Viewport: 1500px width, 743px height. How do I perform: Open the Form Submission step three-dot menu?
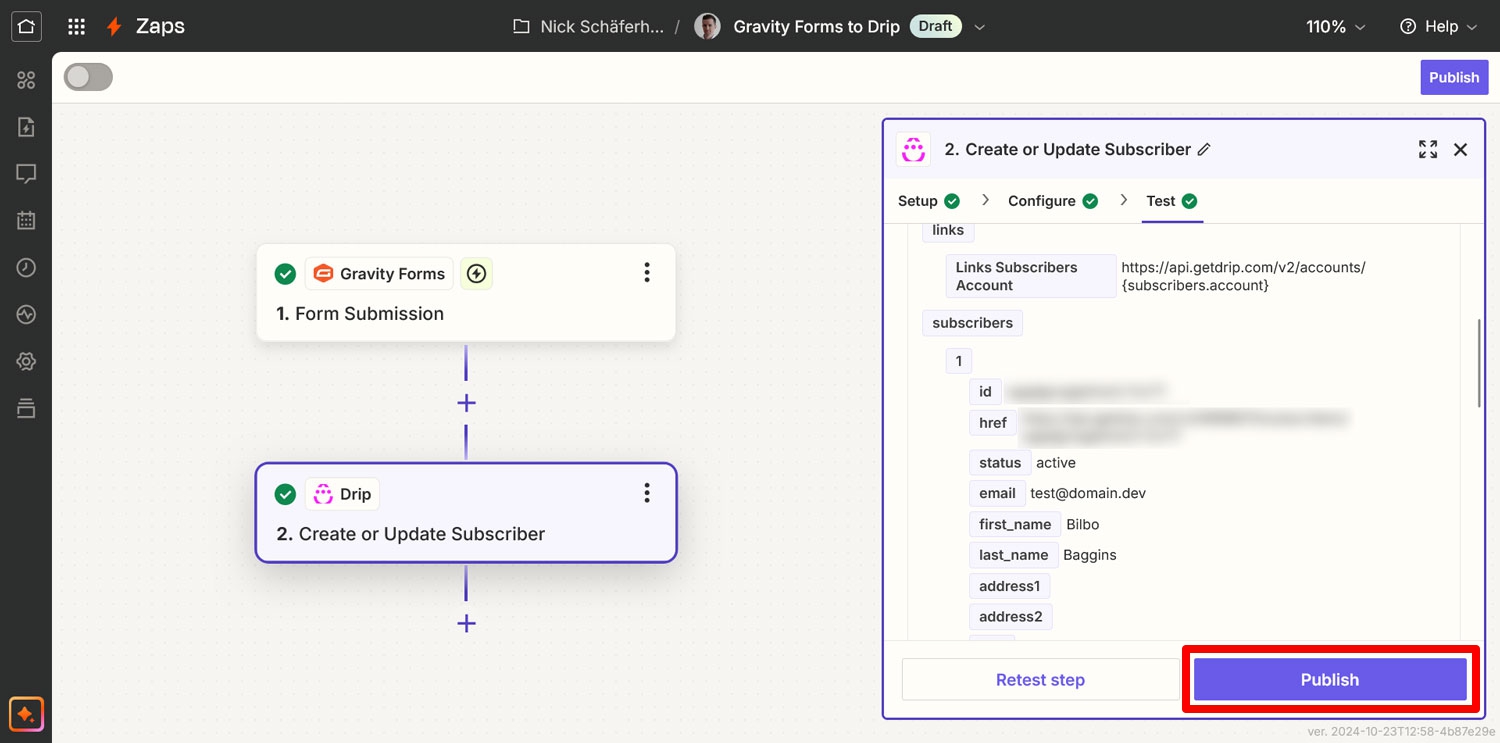click(647, 272)
